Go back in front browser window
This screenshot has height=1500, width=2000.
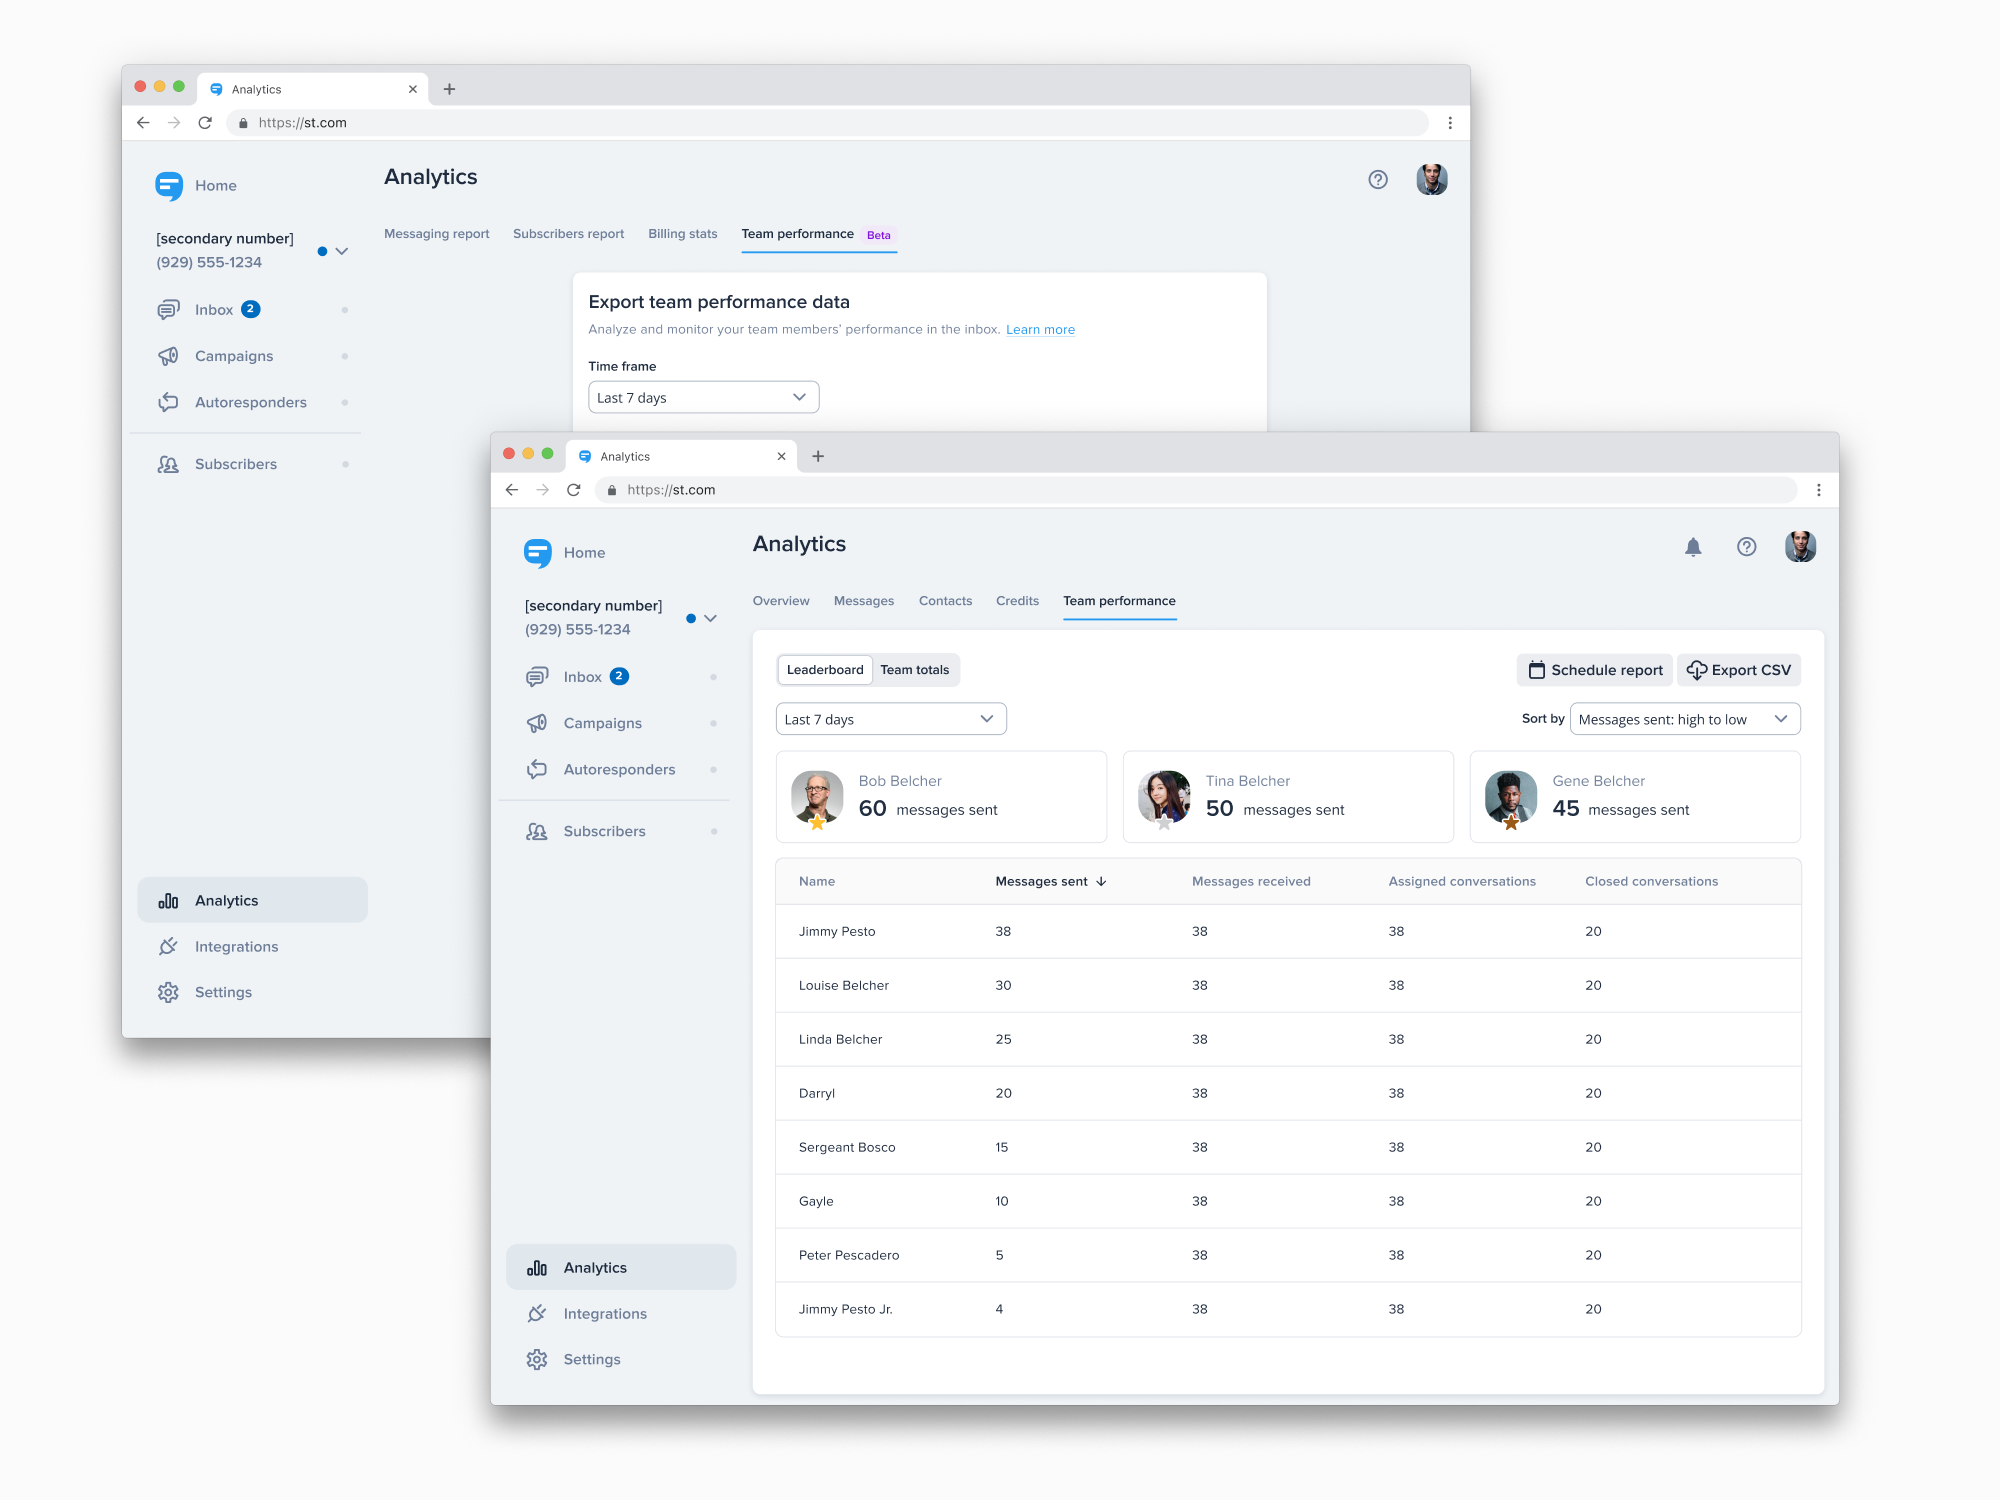point(512,490)
